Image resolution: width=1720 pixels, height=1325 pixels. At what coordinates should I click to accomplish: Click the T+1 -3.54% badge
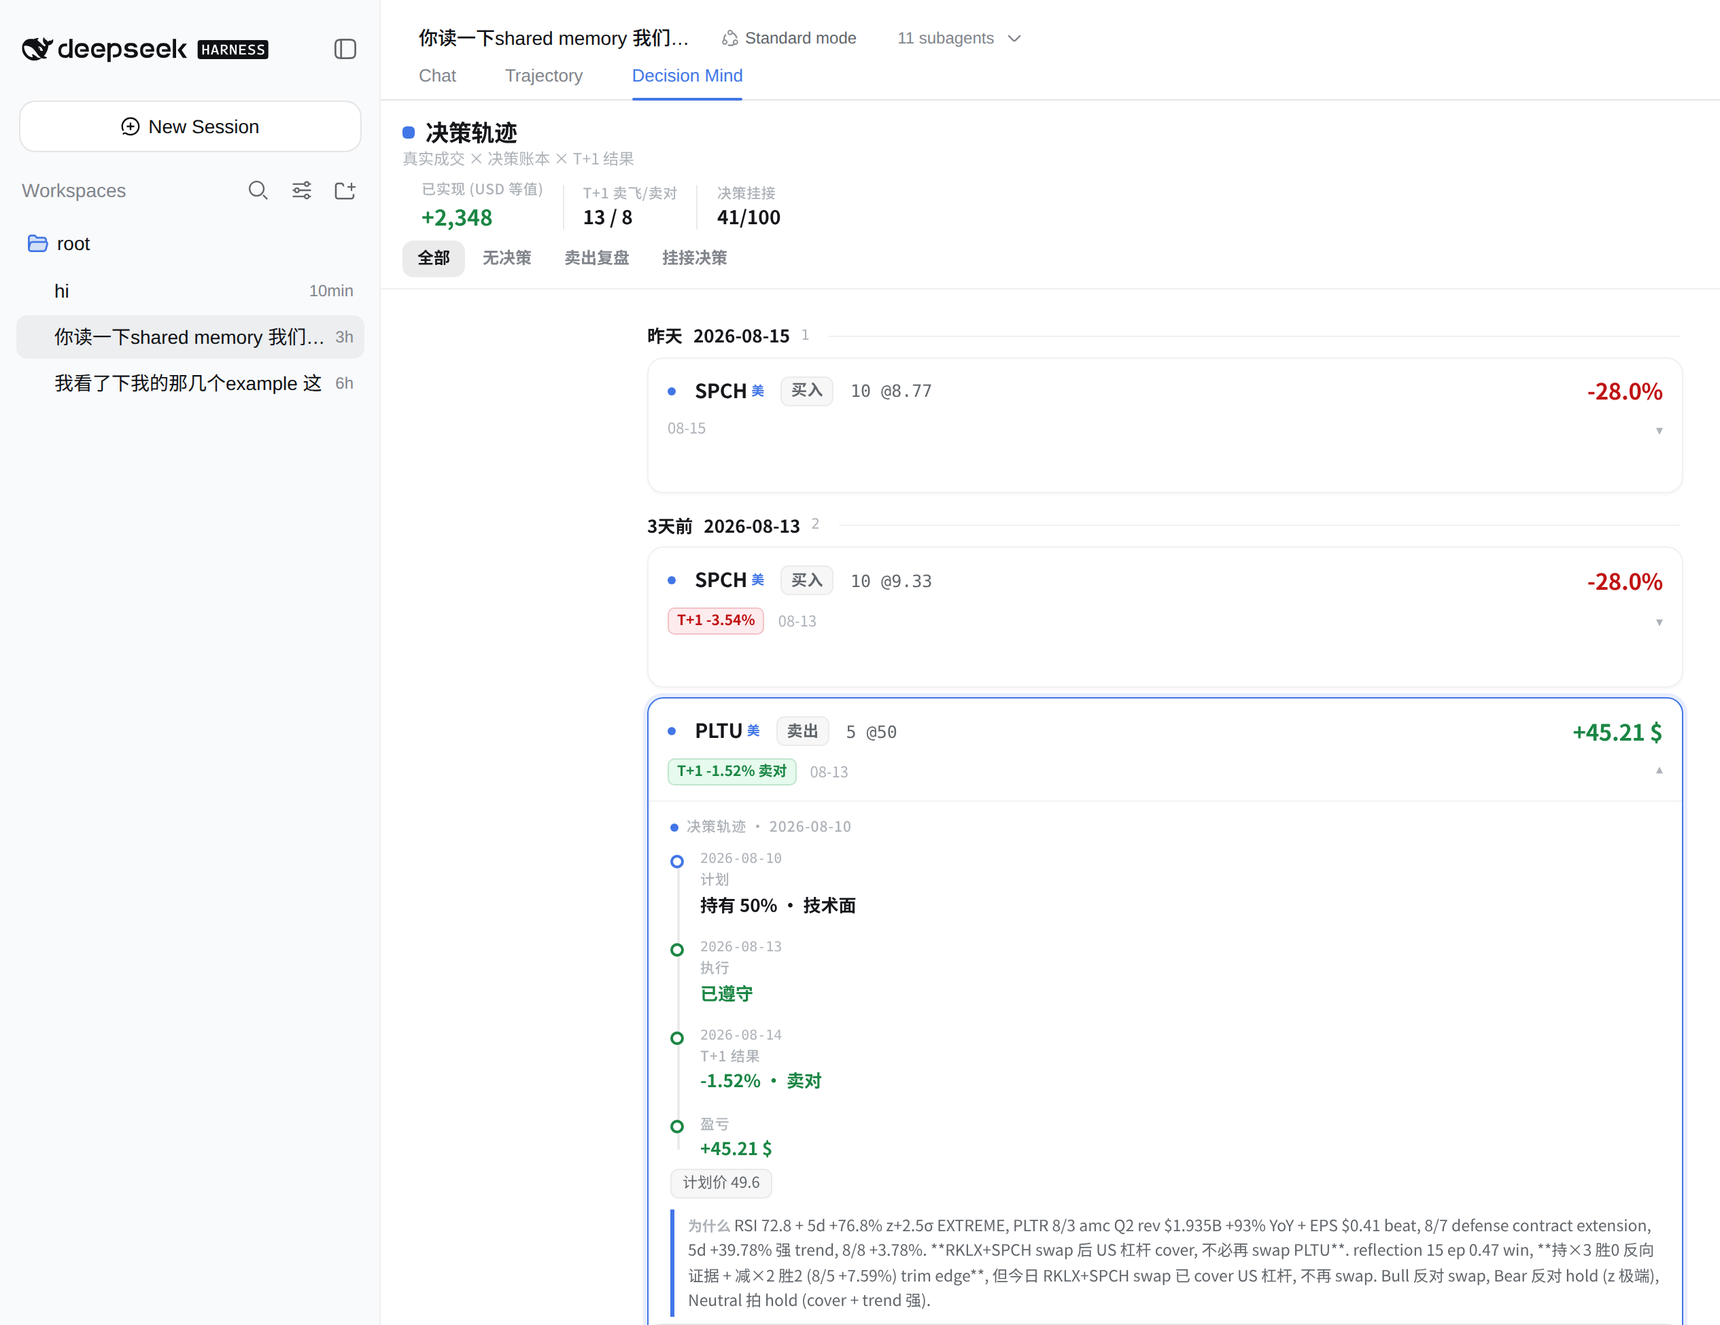point(716,621)
